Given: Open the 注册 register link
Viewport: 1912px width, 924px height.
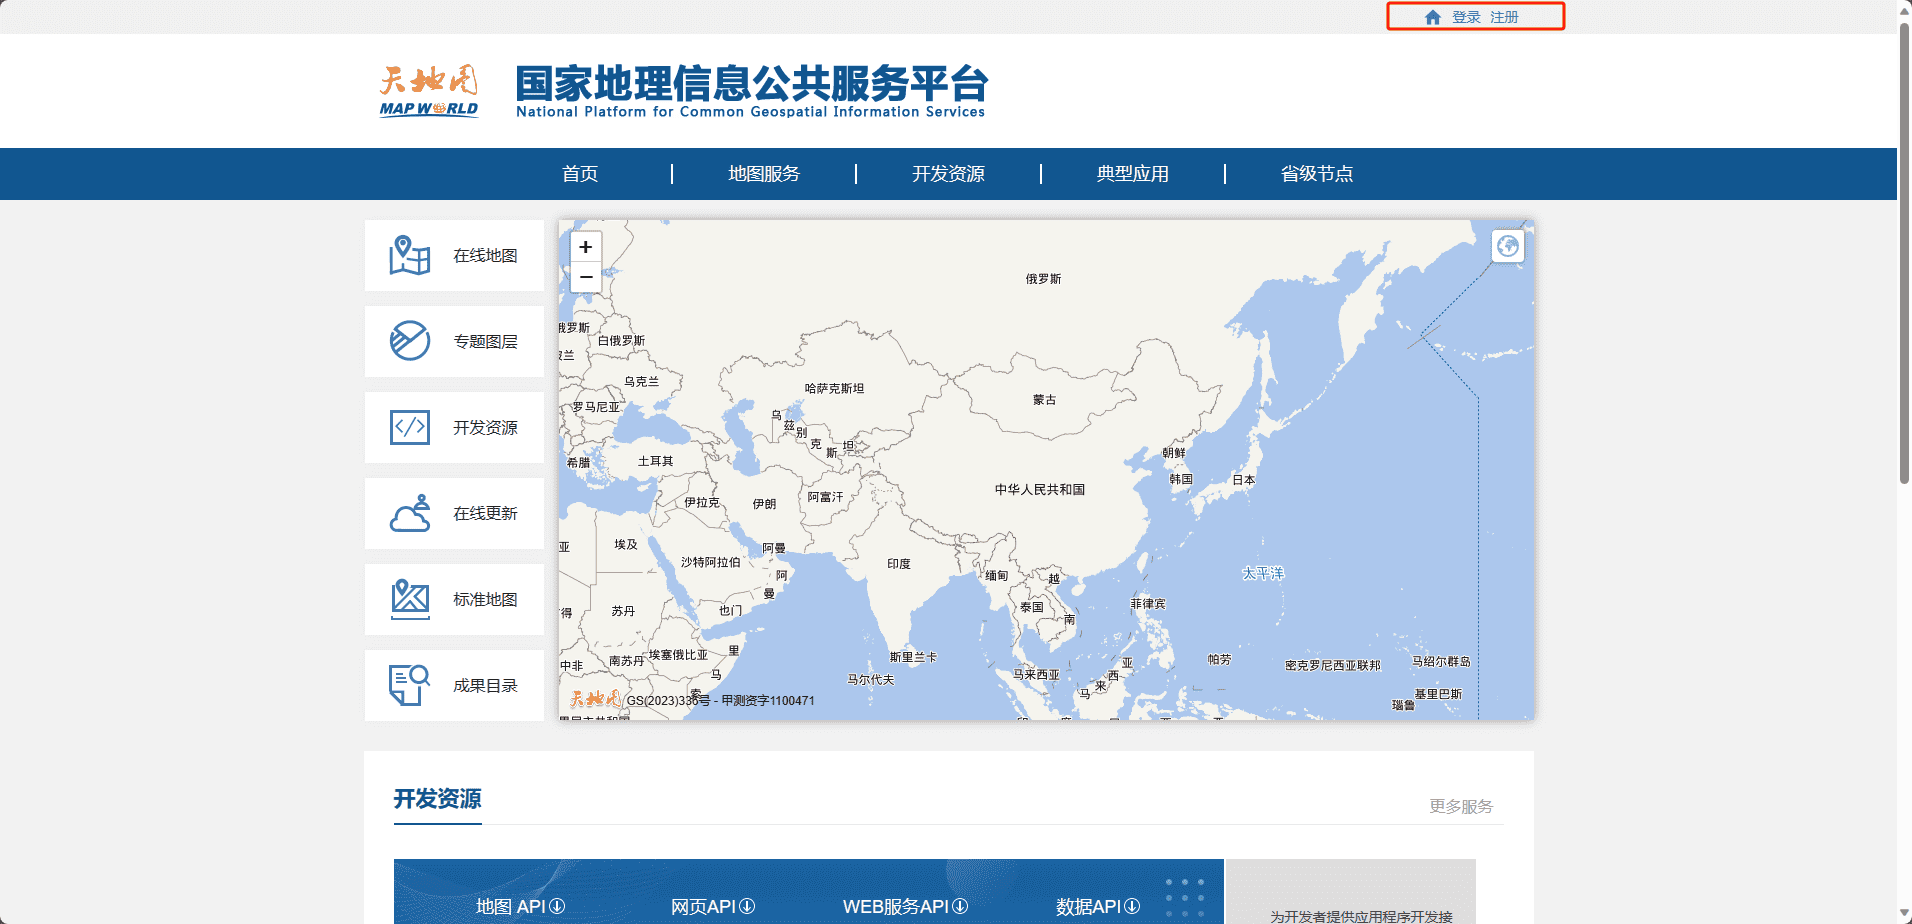Looking at the screenshot, I should (x=1504, y=17).
